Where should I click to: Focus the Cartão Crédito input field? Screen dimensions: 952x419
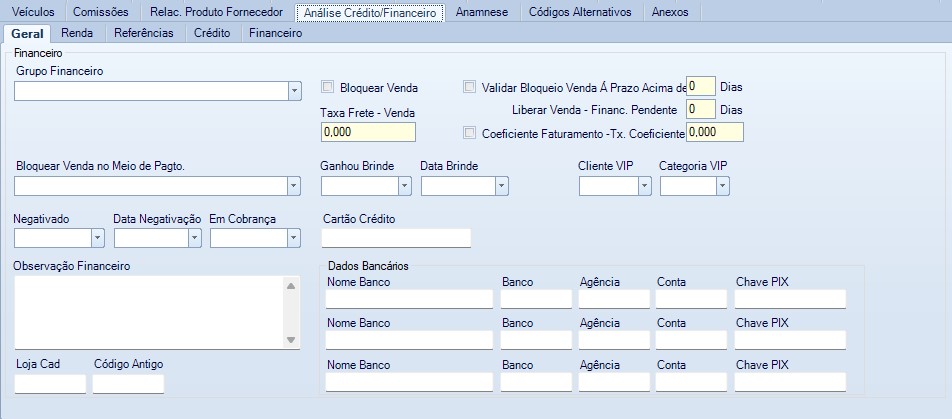click(x=395, y=238)
